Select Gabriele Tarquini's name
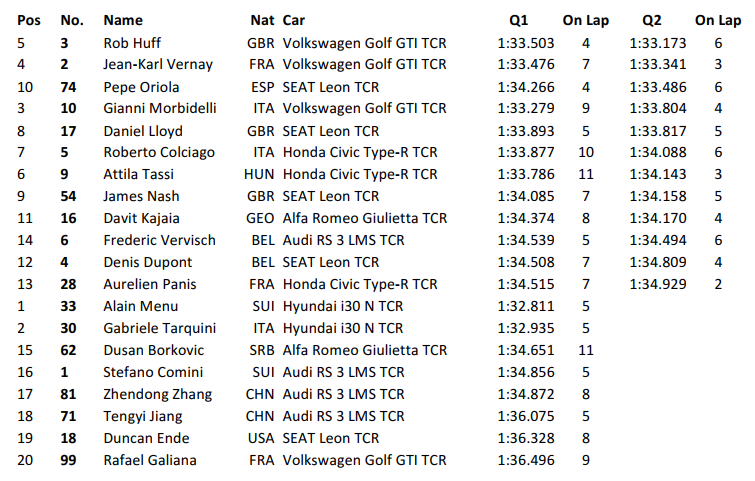755x481 pixels. point(159,328)
